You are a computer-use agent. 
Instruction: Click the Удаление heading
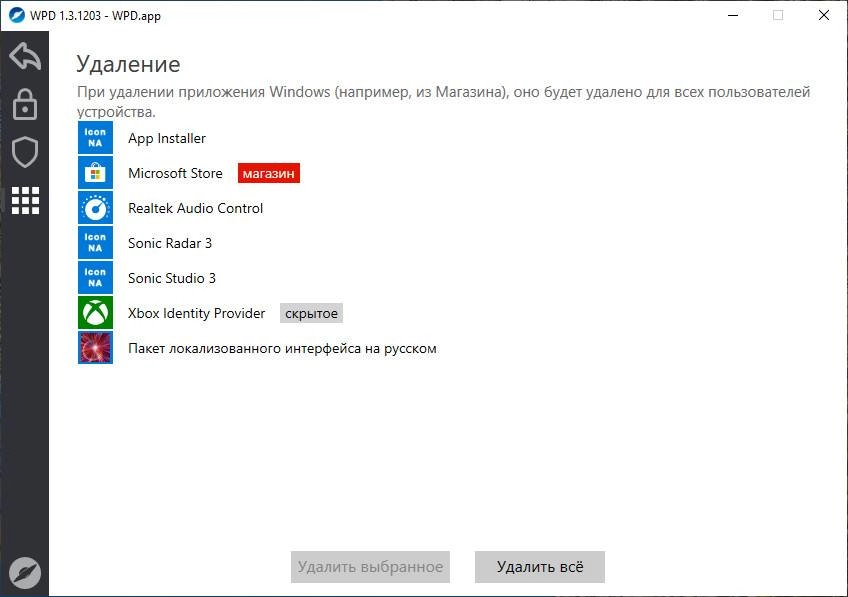point(128,64)
